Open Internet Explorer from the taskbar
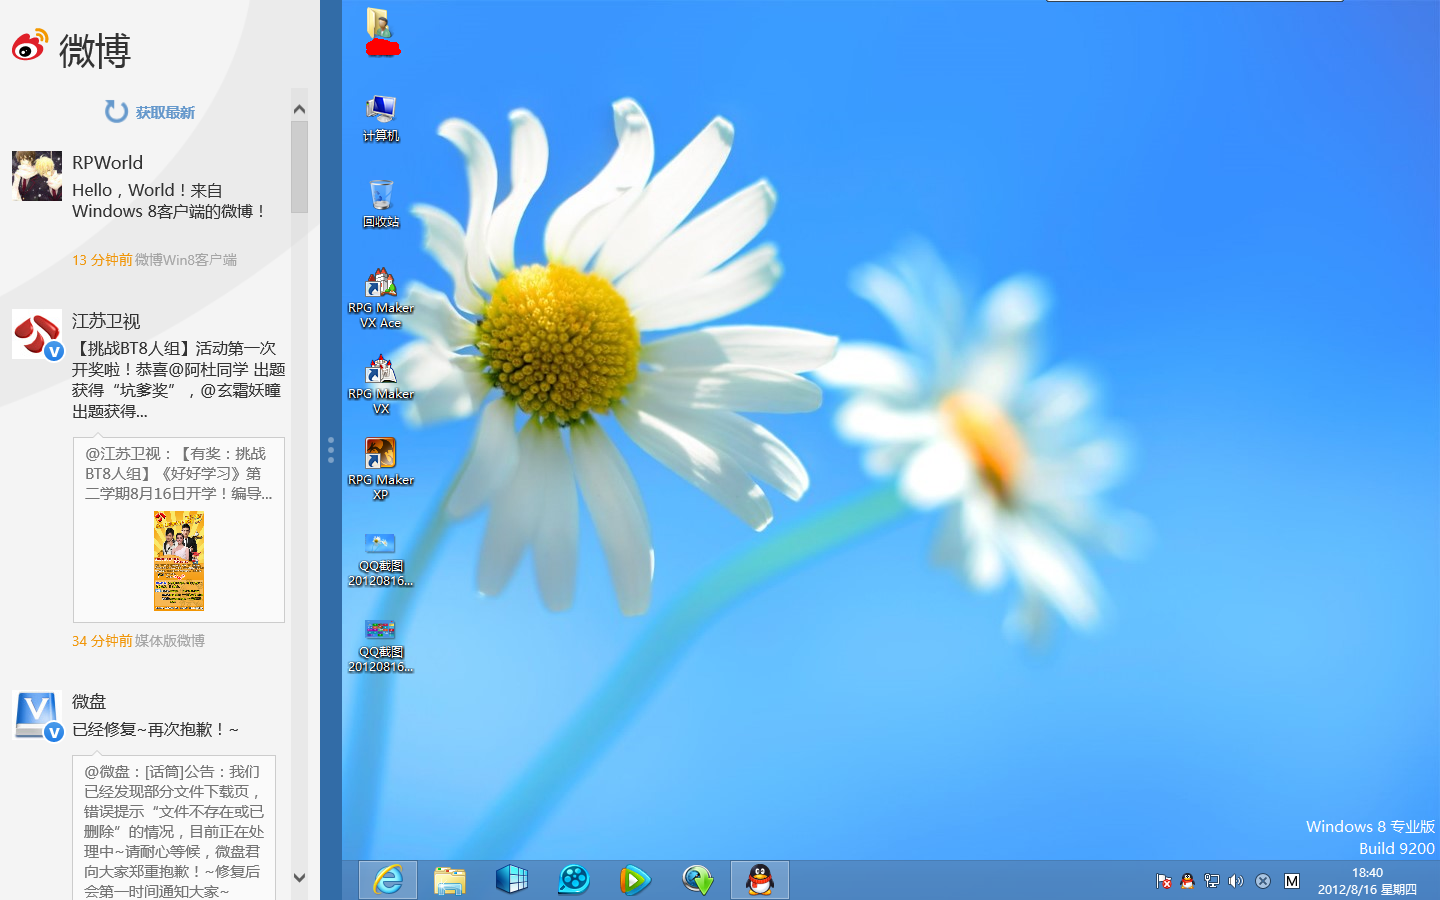Viewport: 1440px width, 900px height. pyautogui.click(x=388, y=880)
